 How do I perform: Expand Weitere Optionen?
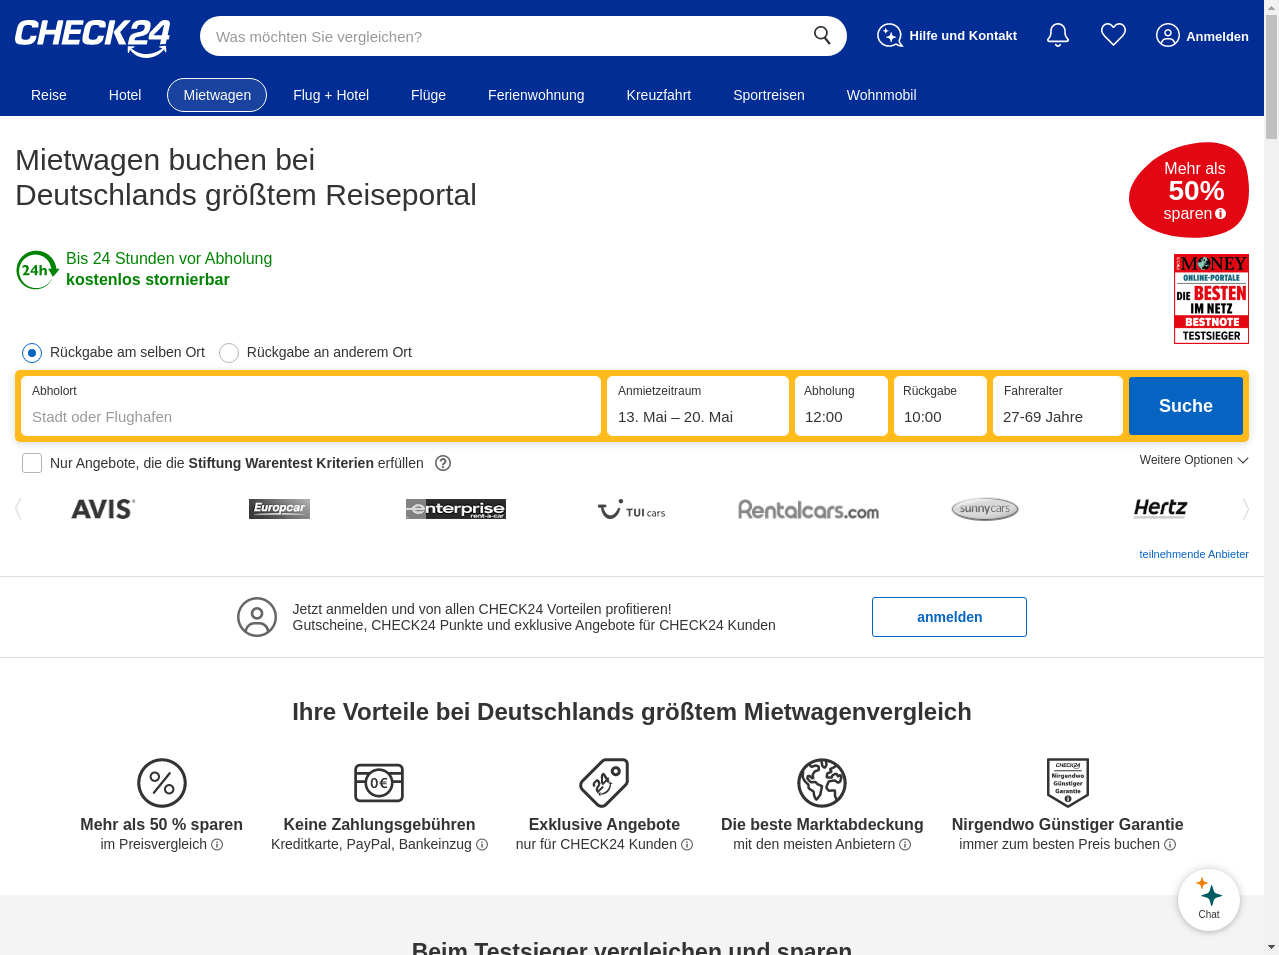1194,460
